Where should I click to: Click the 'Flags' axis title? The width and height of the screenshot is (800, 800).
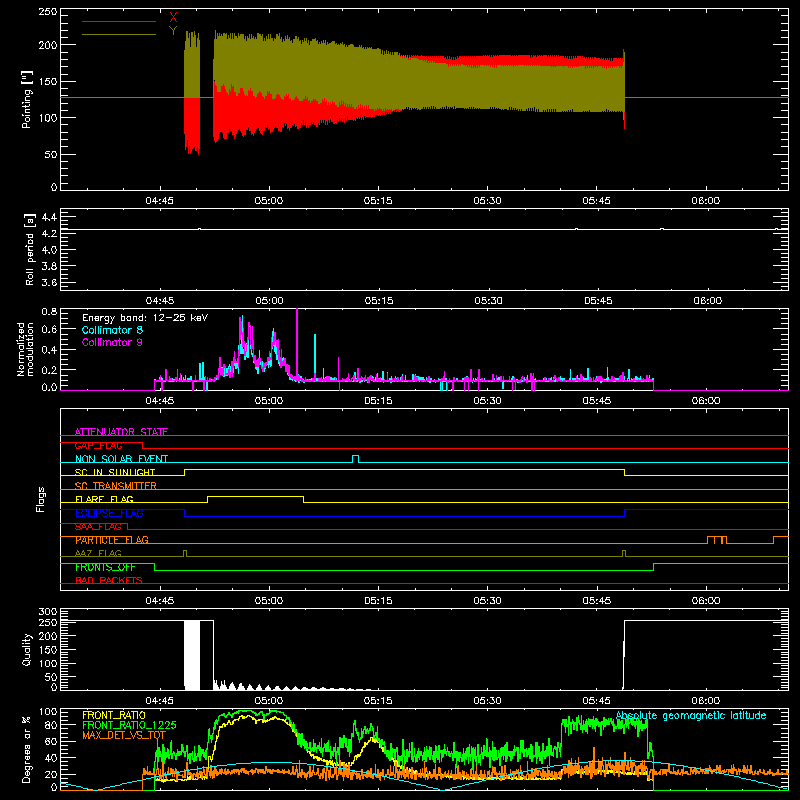[x=40, y=499]
